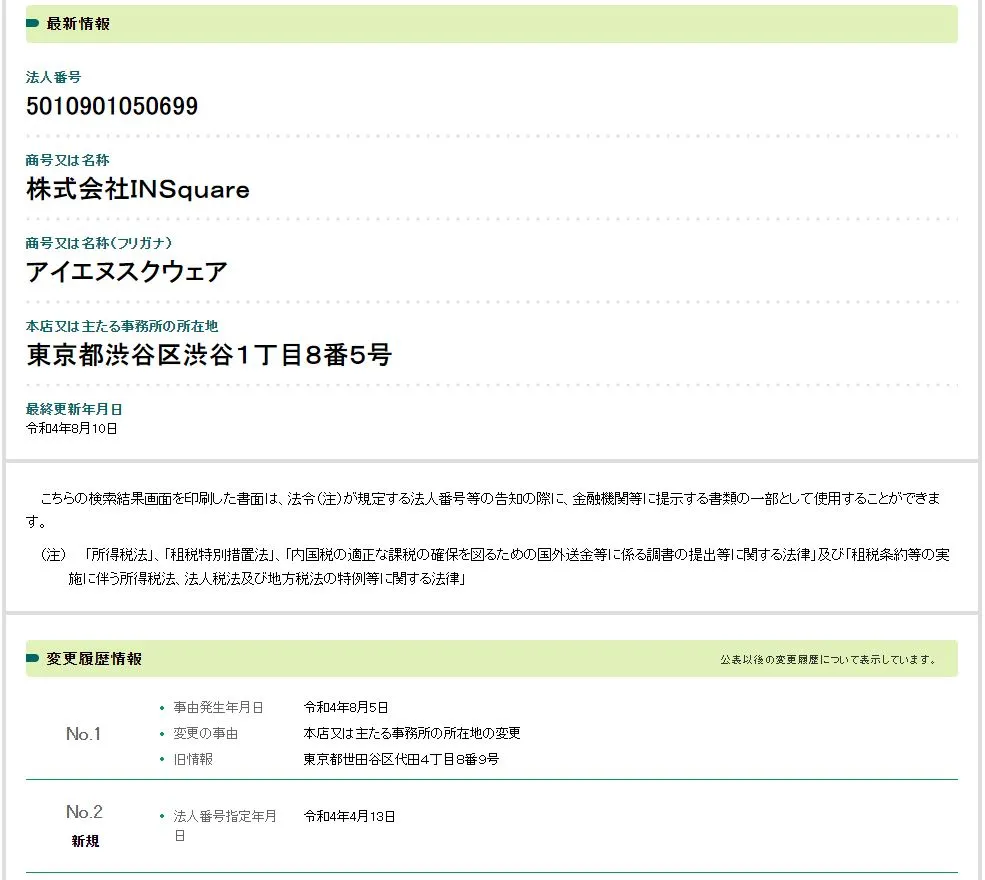Screen dimensions: 985x880
Task: Click the 旧情報 label
Action: (x=193, y=759)
